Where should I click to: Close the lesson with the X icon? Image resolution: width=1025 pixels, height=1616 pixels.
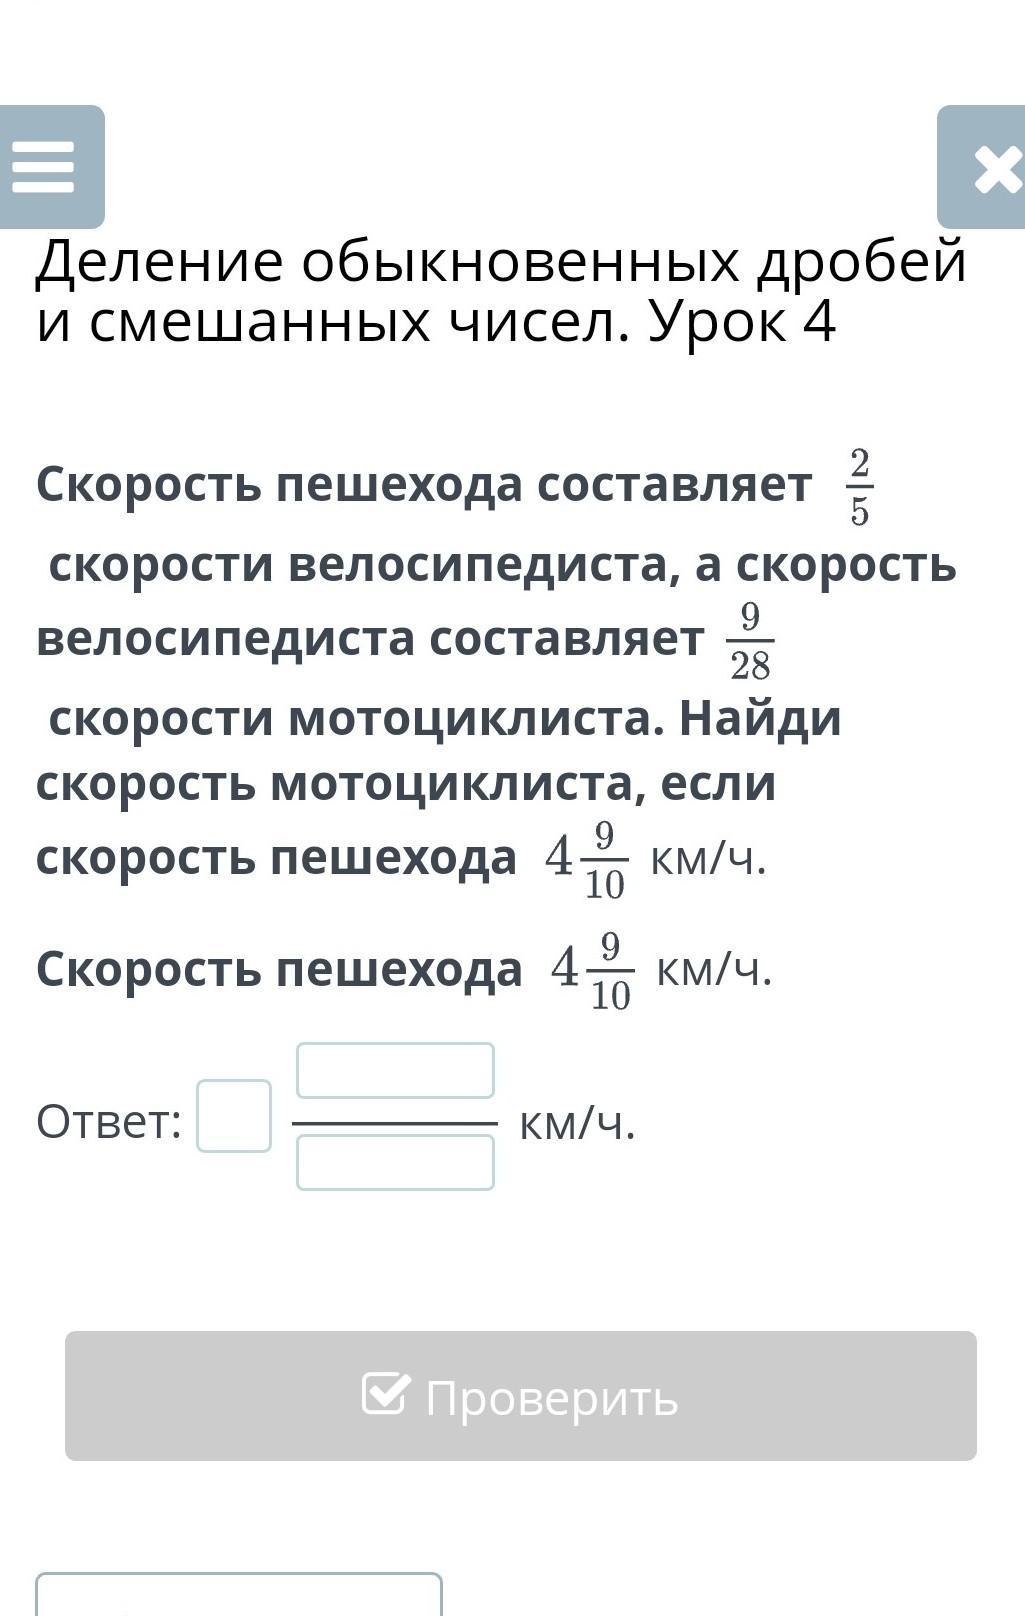(982, 167)
